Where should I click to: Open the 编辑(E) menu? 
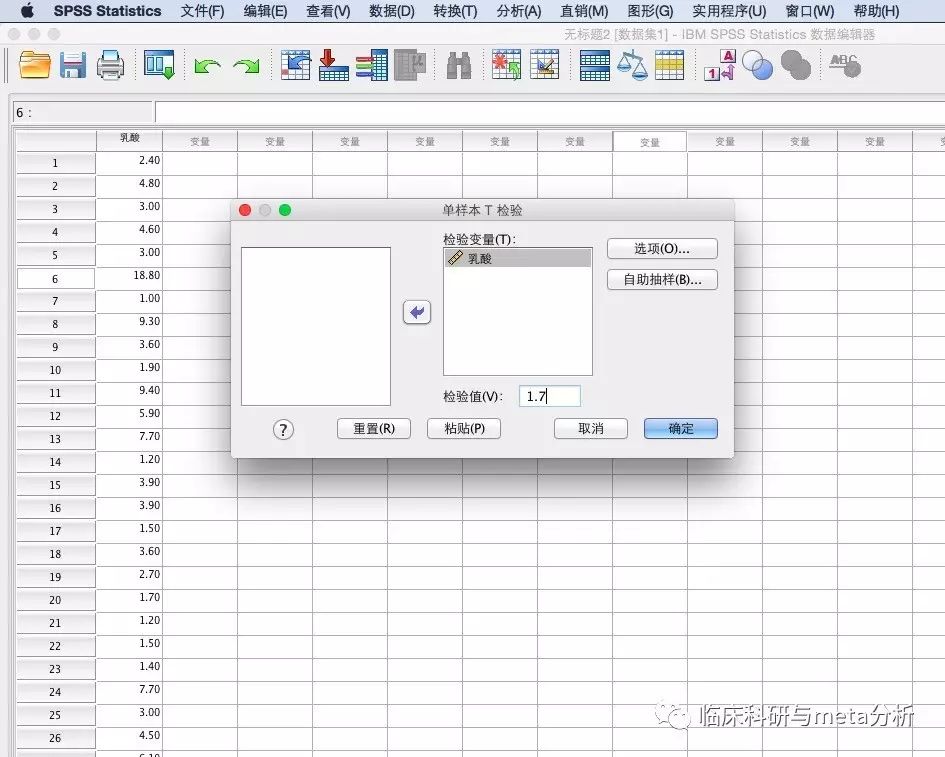coord(265,11)
